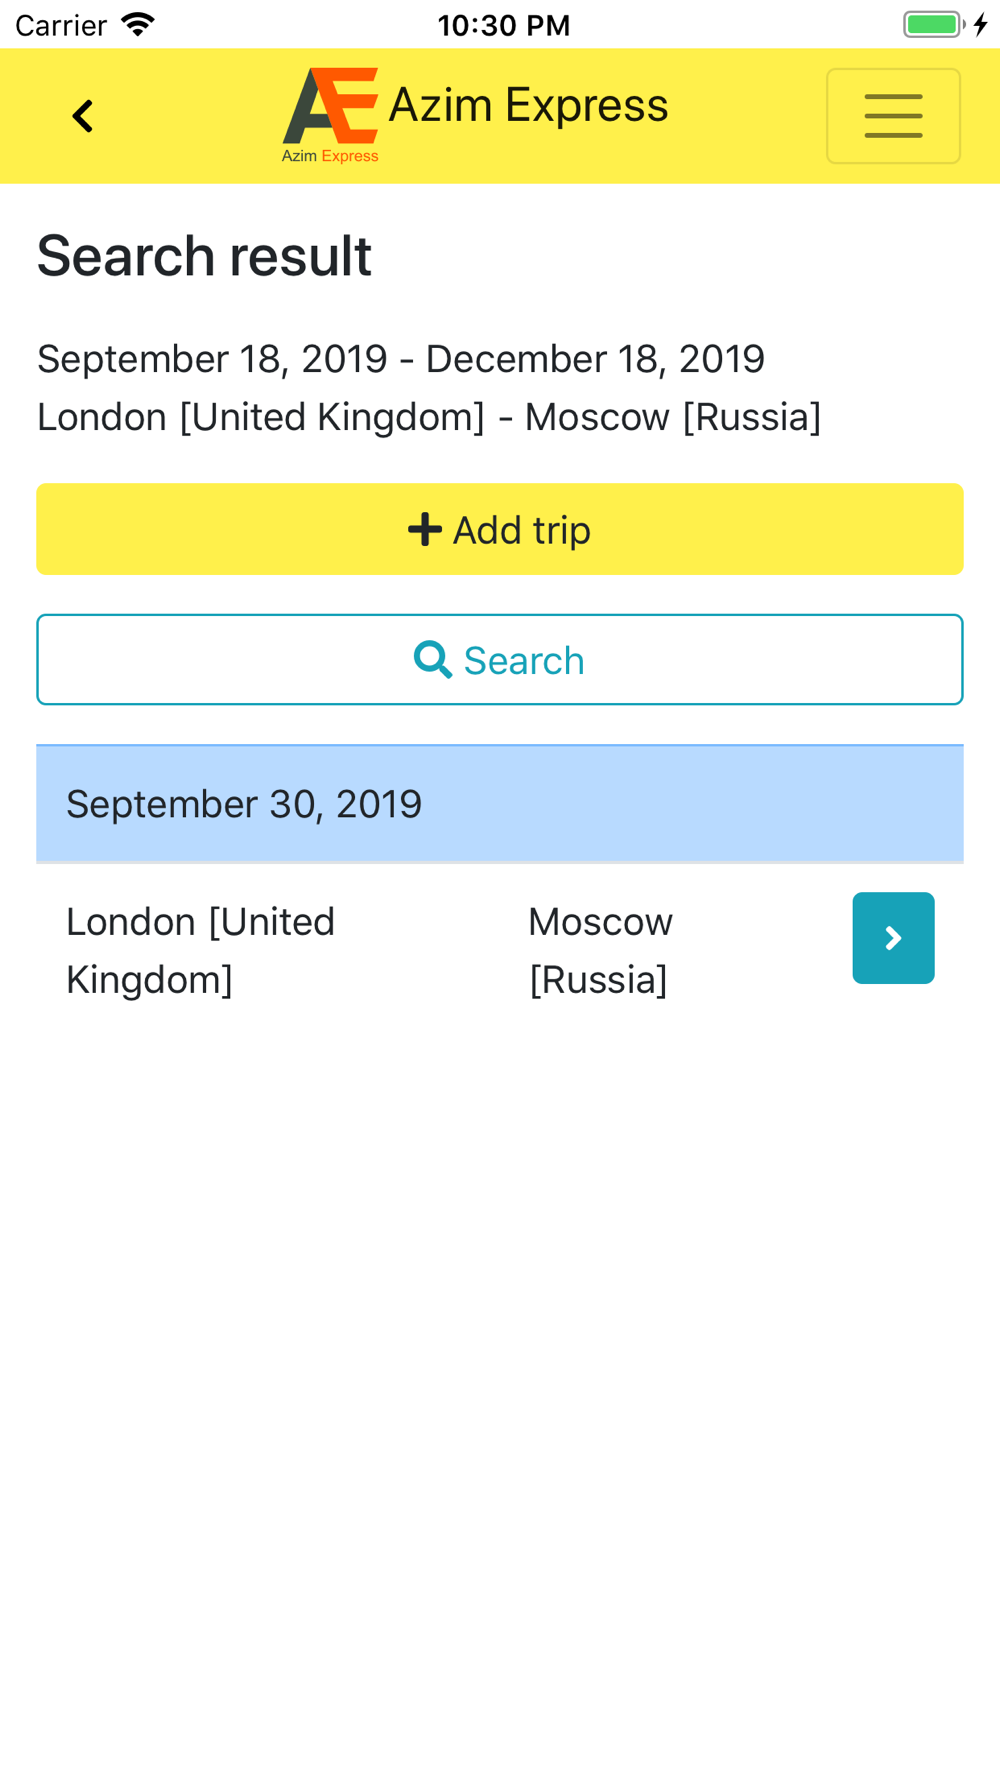Click the magnifying glass icon

(x=433, y=660)
